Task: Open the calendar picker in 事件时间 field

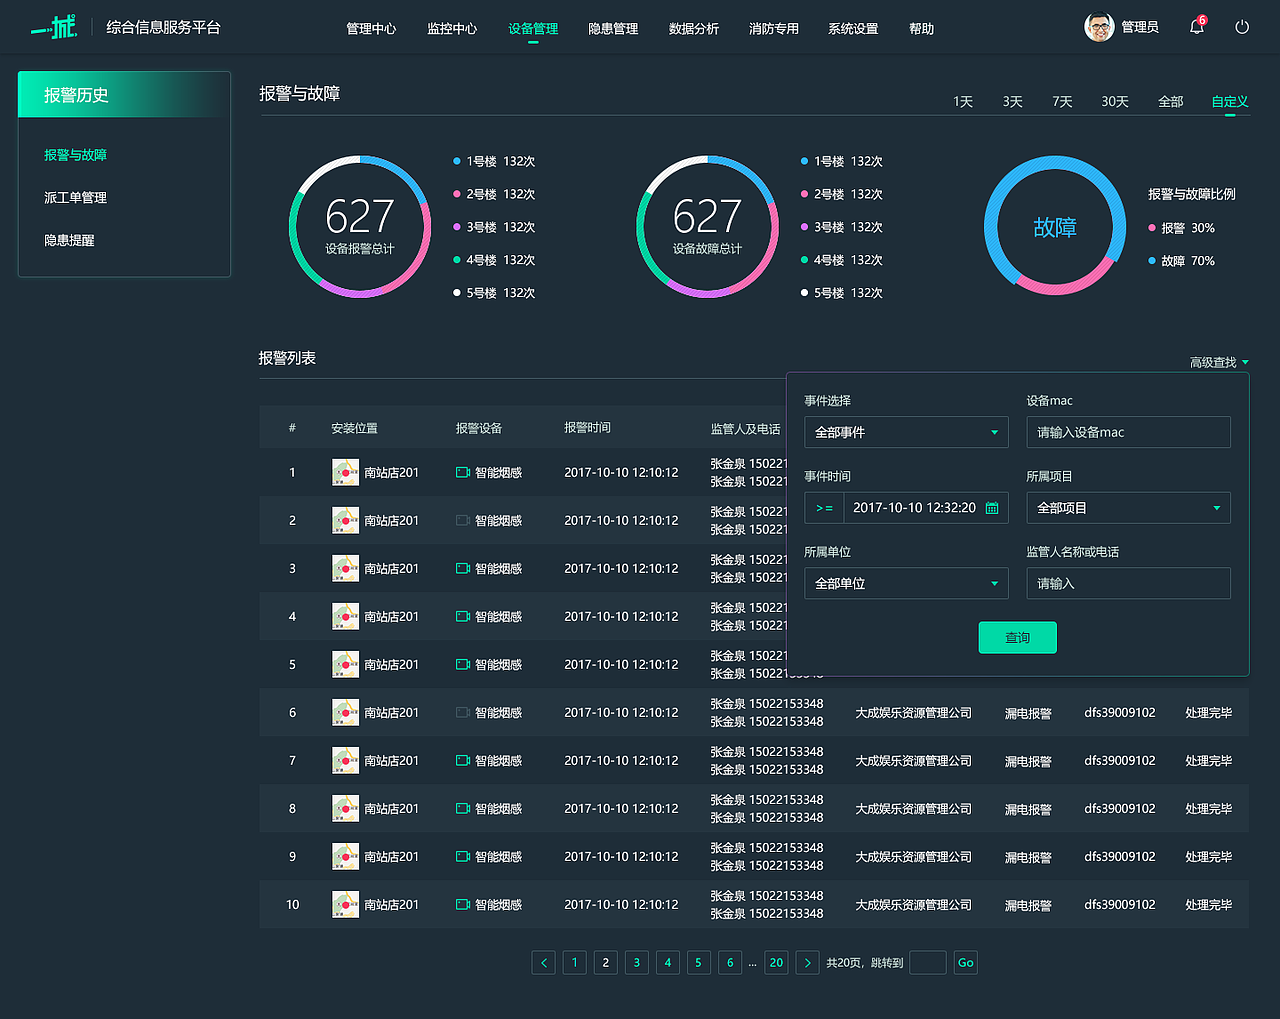Action: point(991,507)
